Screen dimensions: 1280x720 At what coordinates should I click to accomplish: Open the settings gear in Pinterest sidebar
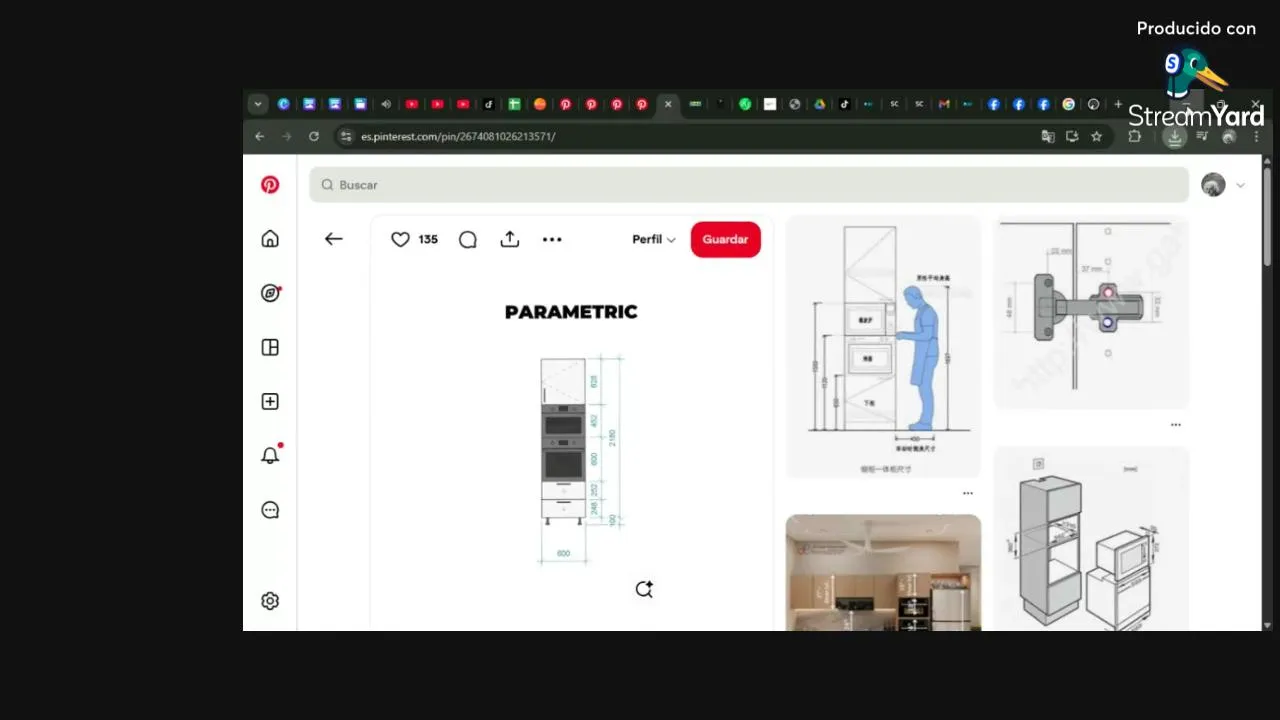pos(270,601)
